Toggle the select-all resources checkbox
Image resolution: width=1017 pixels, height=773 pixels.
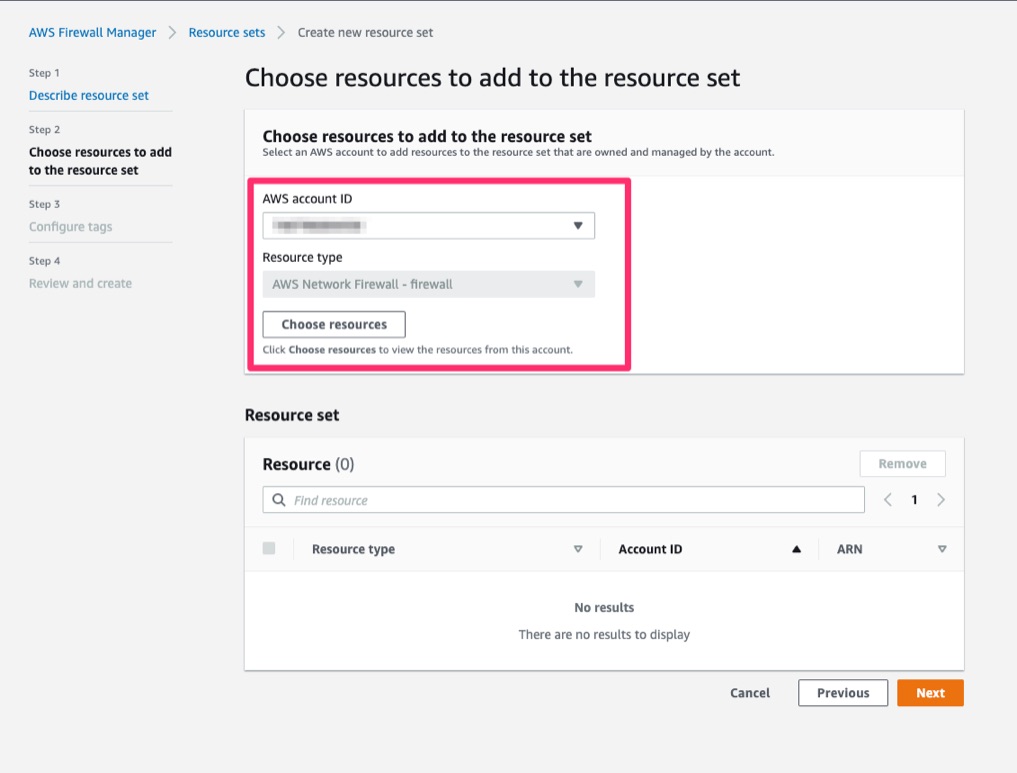269,549
